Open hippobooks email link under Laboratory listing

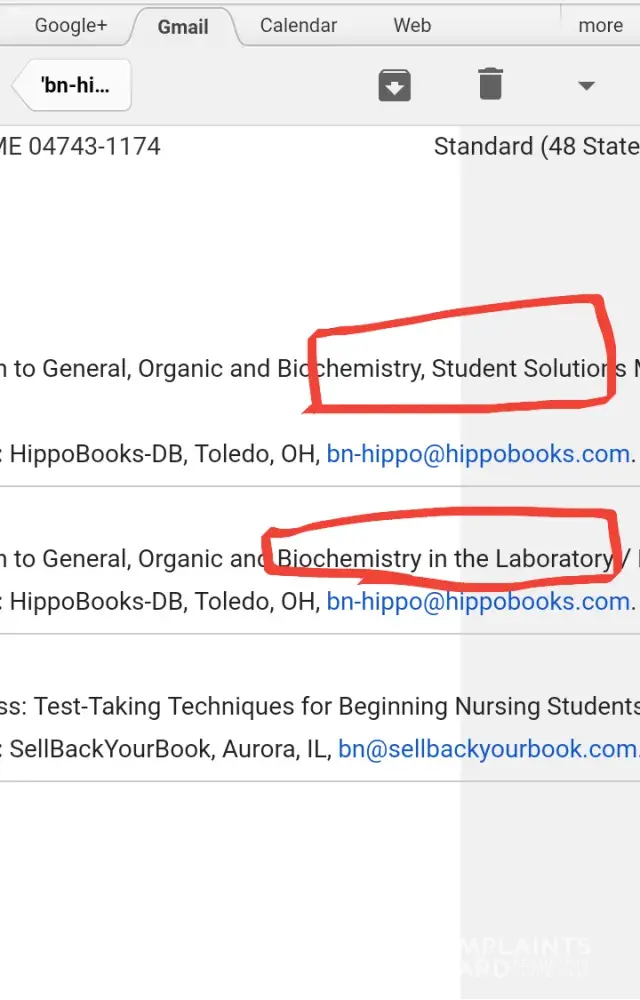click(478, 602)
